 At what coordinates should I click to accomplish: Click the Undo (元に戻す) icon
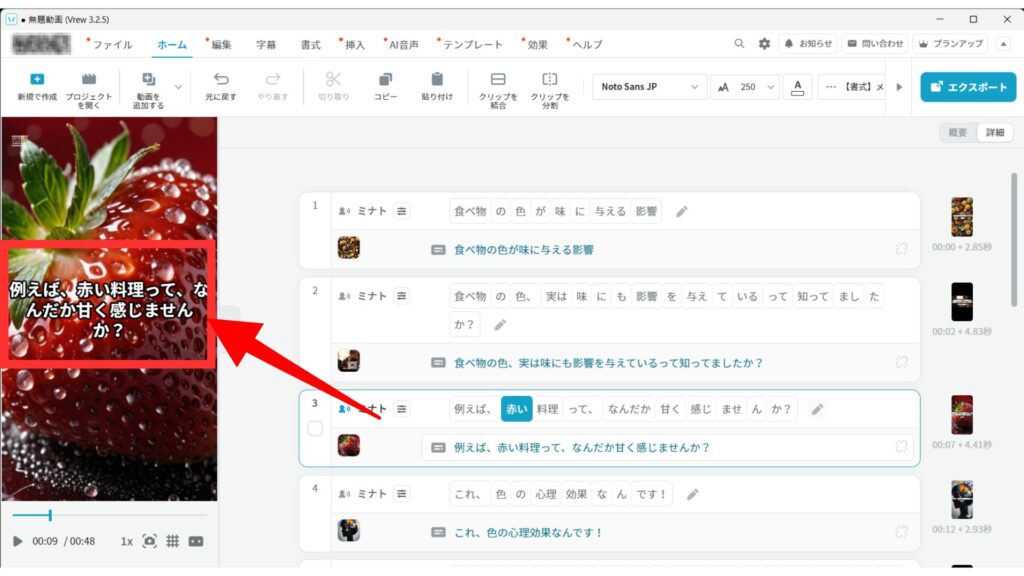221,80
